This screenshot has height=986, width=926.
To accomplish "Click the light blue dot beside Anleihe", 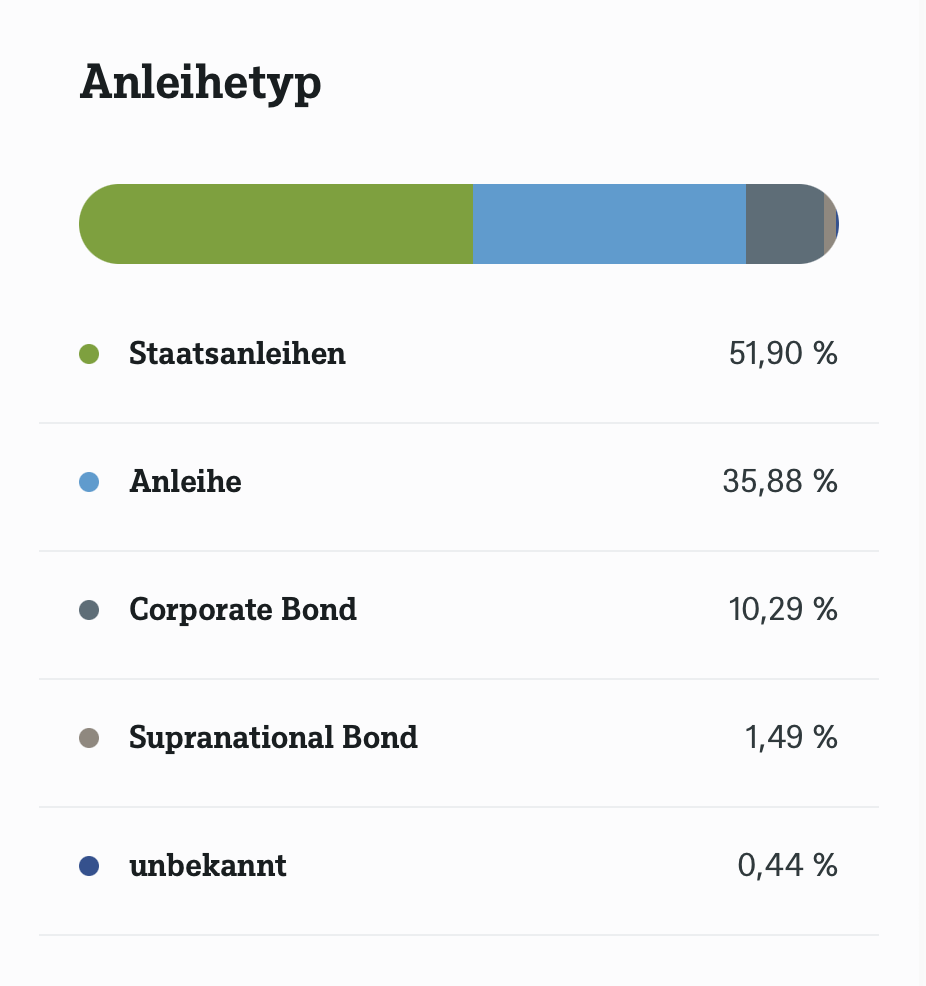I will click(x=89, y=482).
